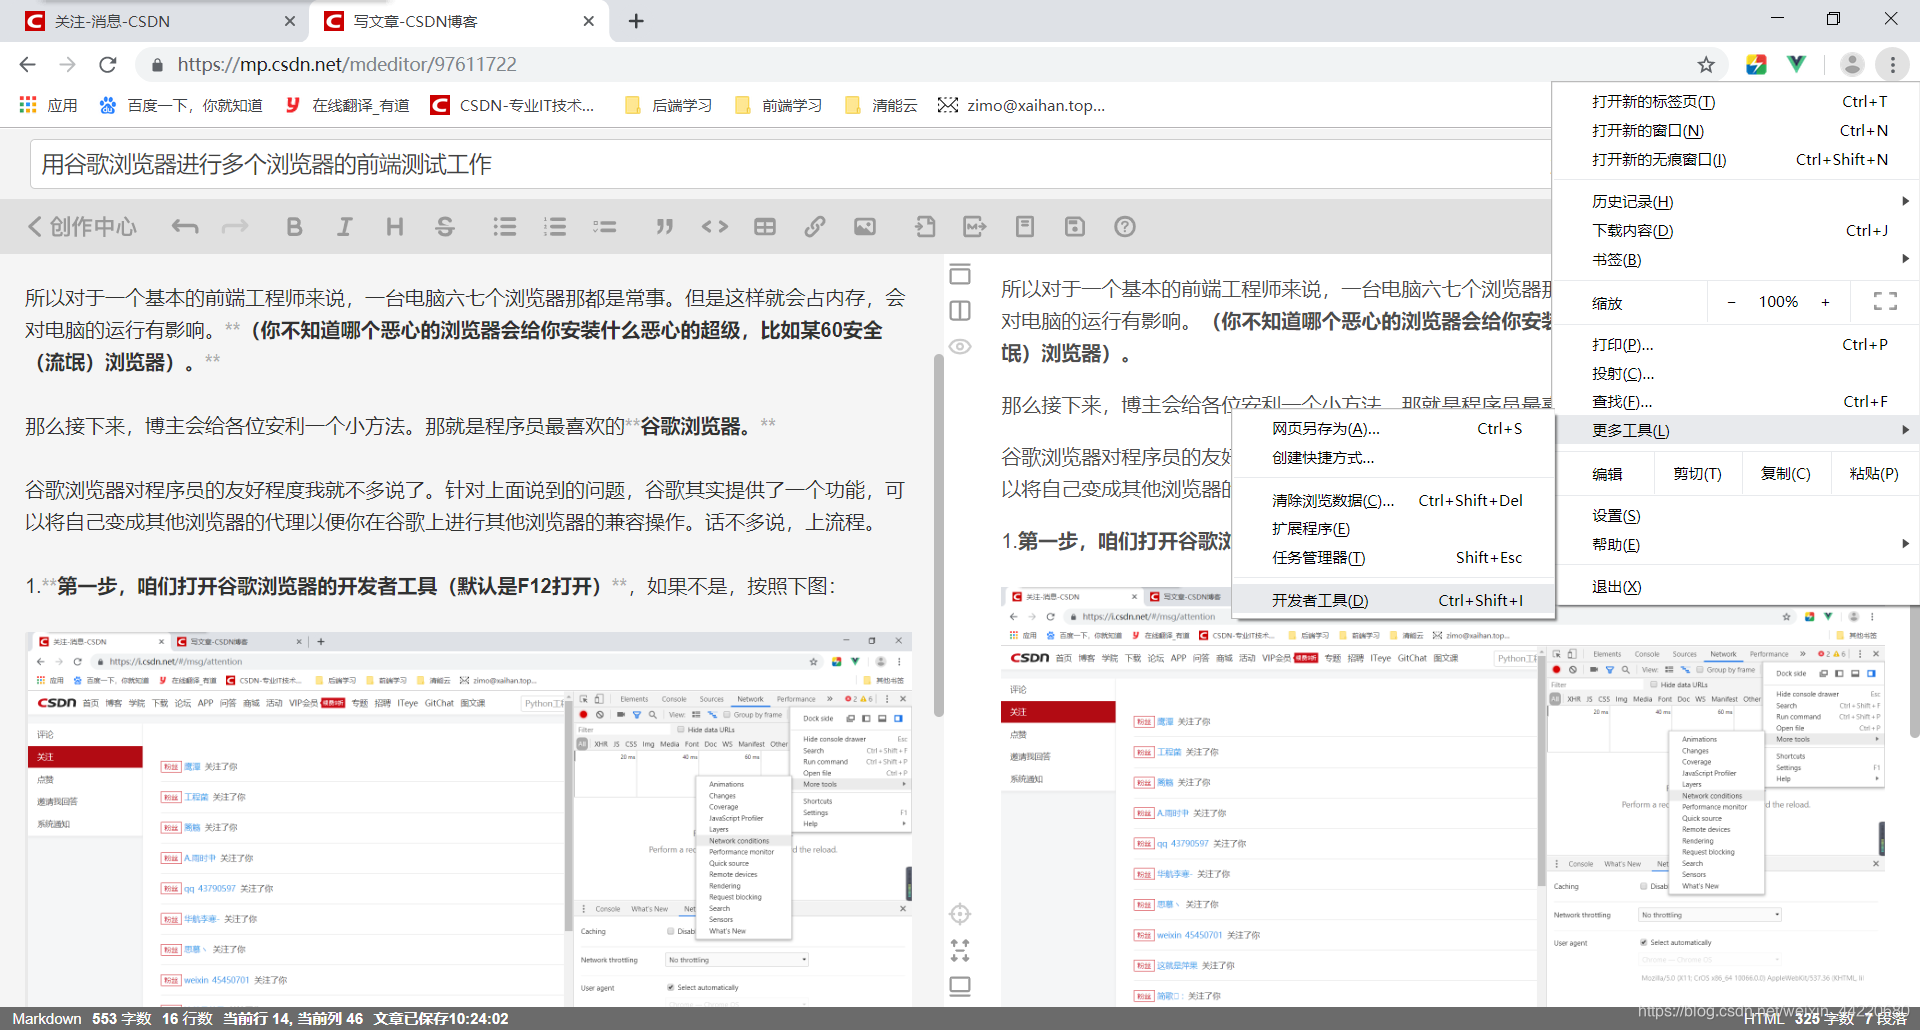Open the 百度一下 bookmark

pyautogui.click(x=181, y=105)
